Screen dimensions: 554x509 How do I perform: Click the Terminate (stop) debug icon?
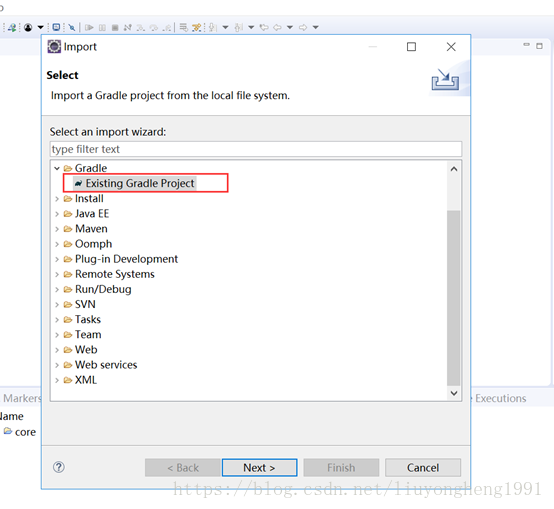click(x=115, y=27)
